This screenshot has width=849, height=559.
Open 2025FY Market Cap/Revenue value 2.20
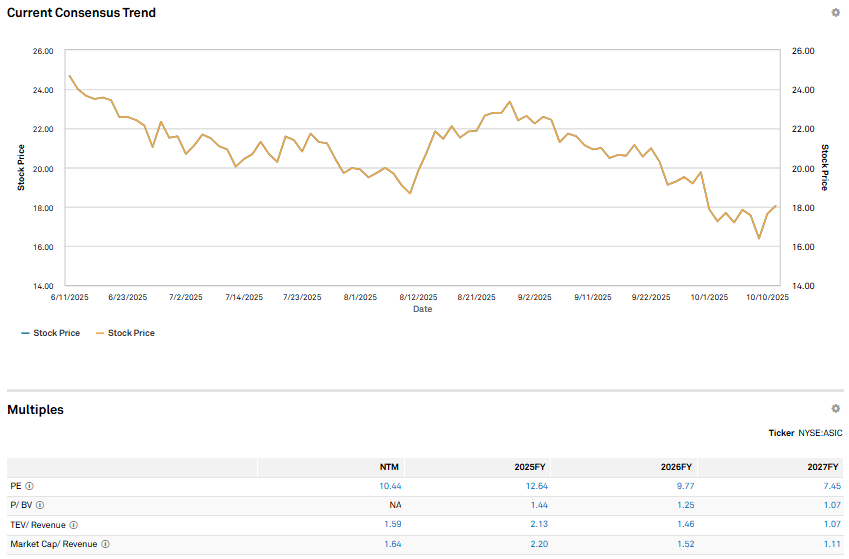tap(539, 544)
